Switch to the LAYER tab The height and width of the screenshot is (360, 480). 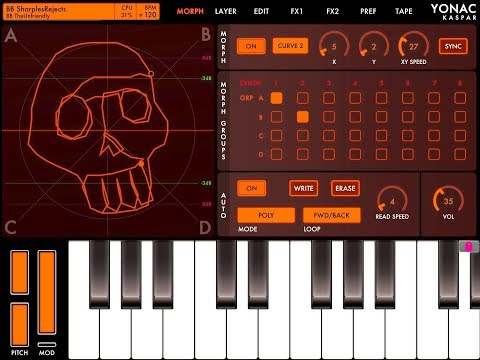click(x=226, y=11)
